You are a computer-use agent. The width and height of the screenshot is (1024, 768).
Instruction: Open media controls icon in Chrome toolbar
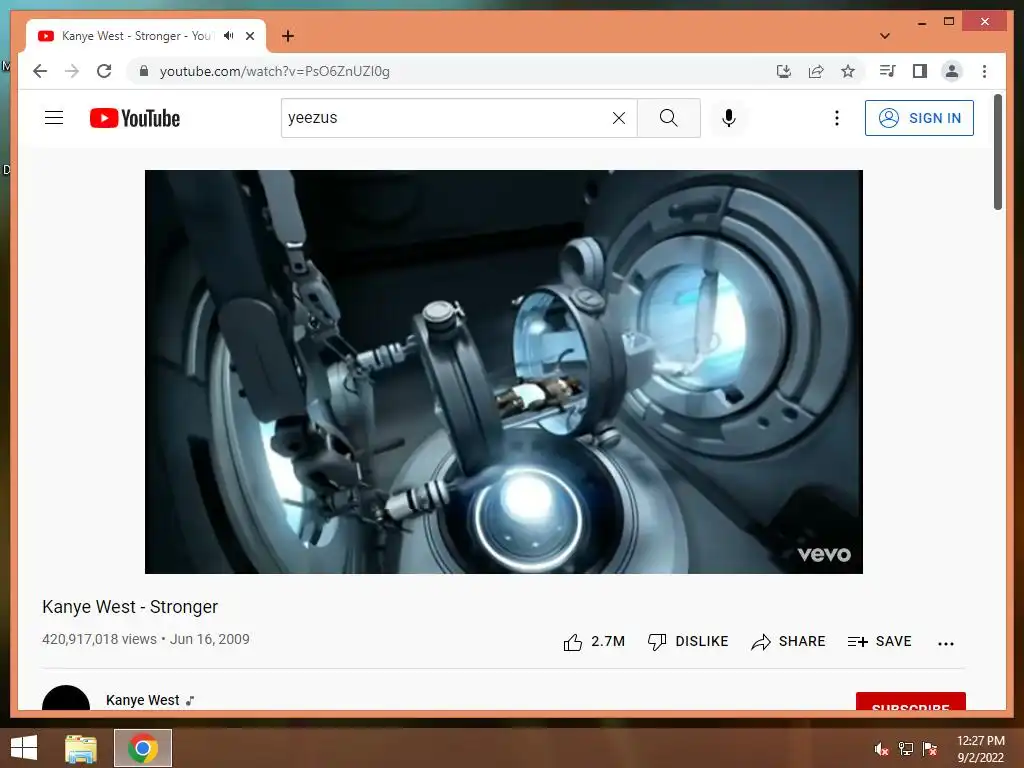tap(888, 71)
